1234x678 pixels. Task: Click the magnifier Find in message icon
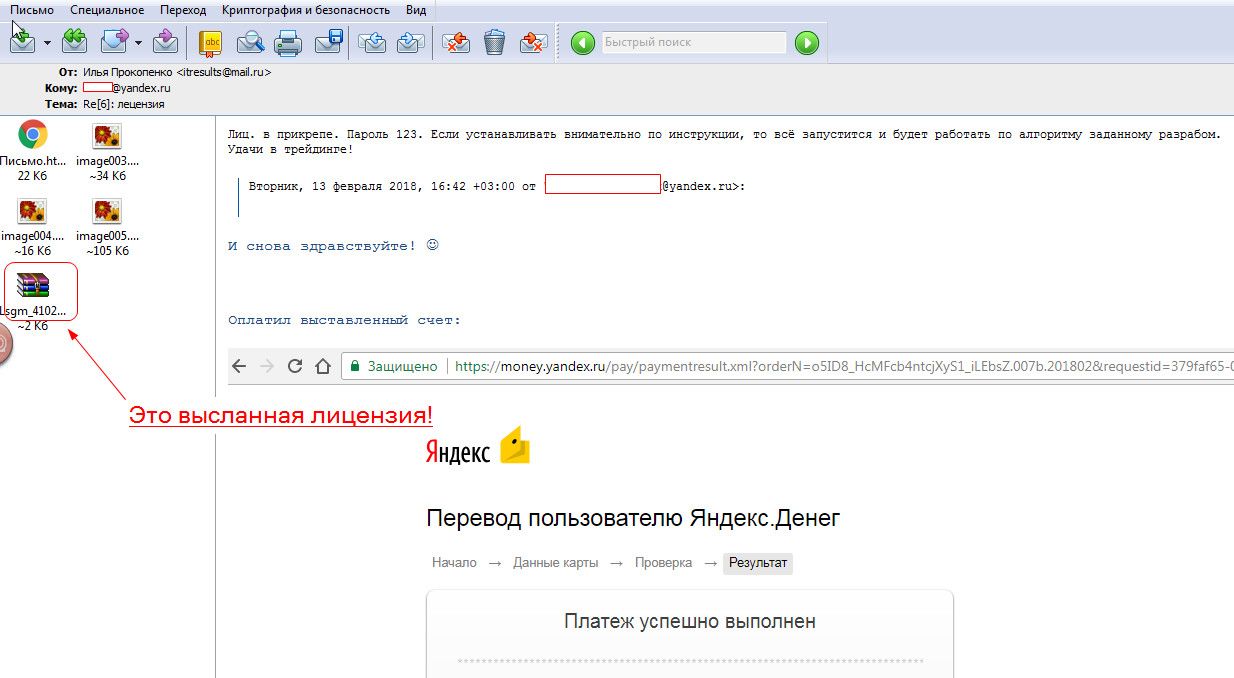pyautogui.click(x=250, y=42)
